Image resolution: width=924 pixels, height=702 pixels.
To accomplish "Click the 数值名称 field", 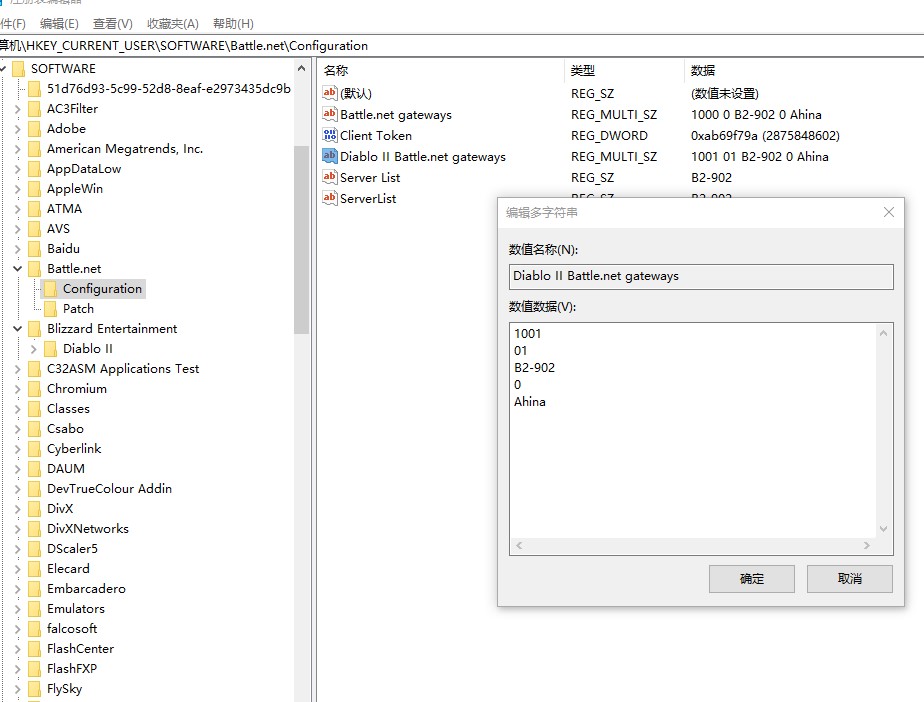I will tap(701, 276).
